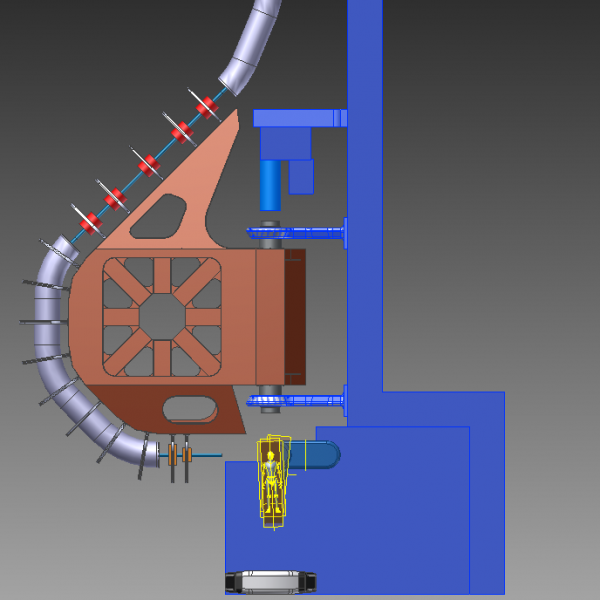Select the lower blue bearing flange
The width and height of the screenshot is (600, 600).
point(302,402)
